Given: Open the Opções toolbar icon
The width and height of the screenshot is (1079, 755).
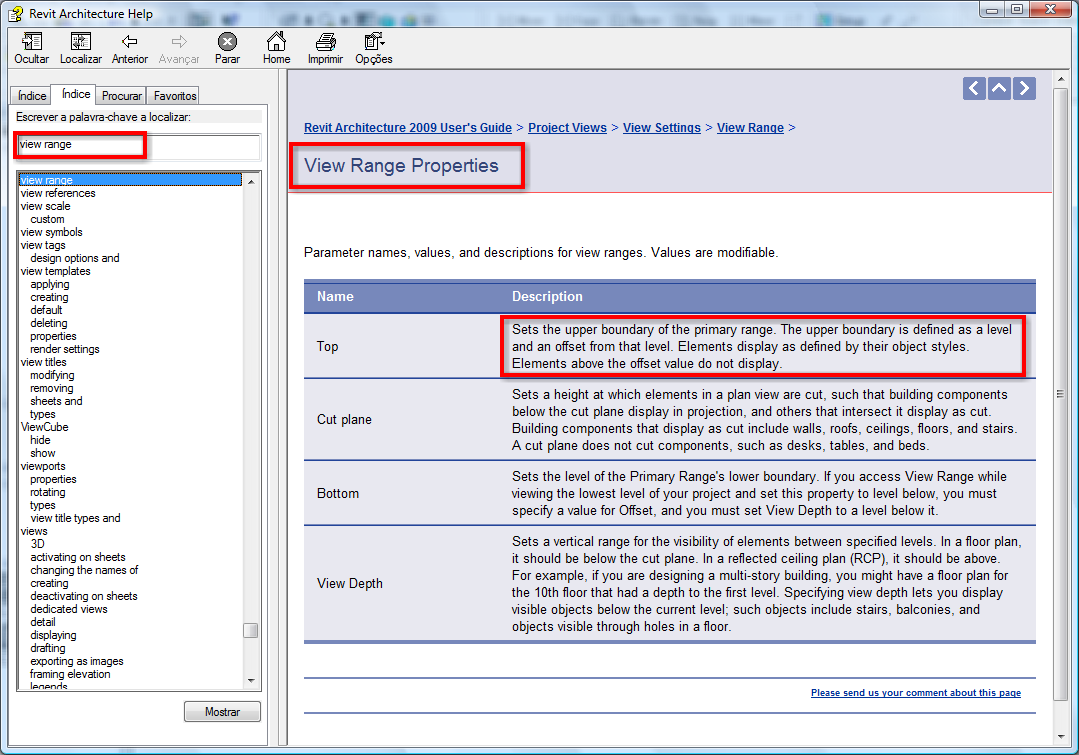Looking at the screenshot, I should tap(374, 42).
